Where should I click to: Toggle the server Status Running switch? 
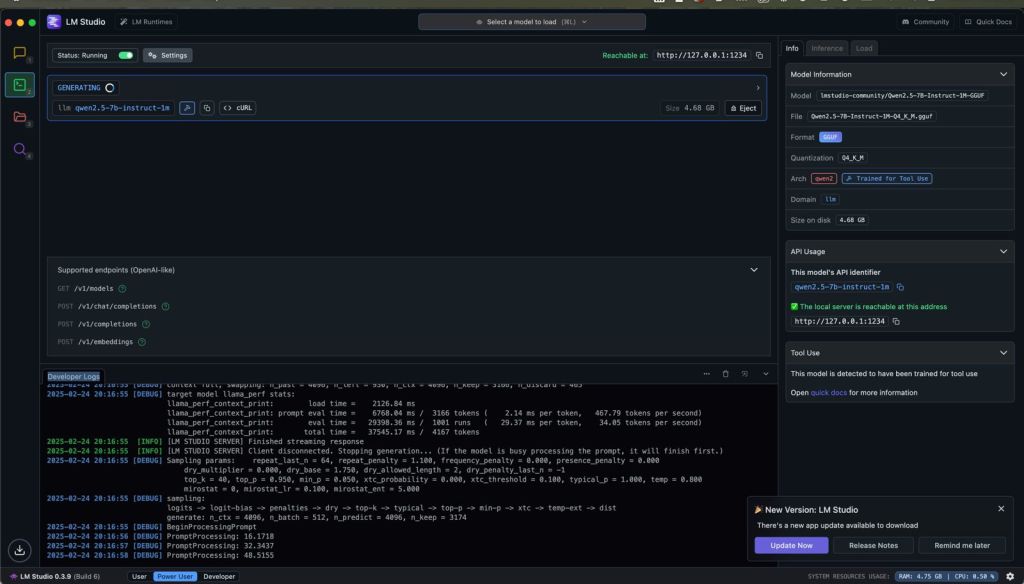[126, 56]
